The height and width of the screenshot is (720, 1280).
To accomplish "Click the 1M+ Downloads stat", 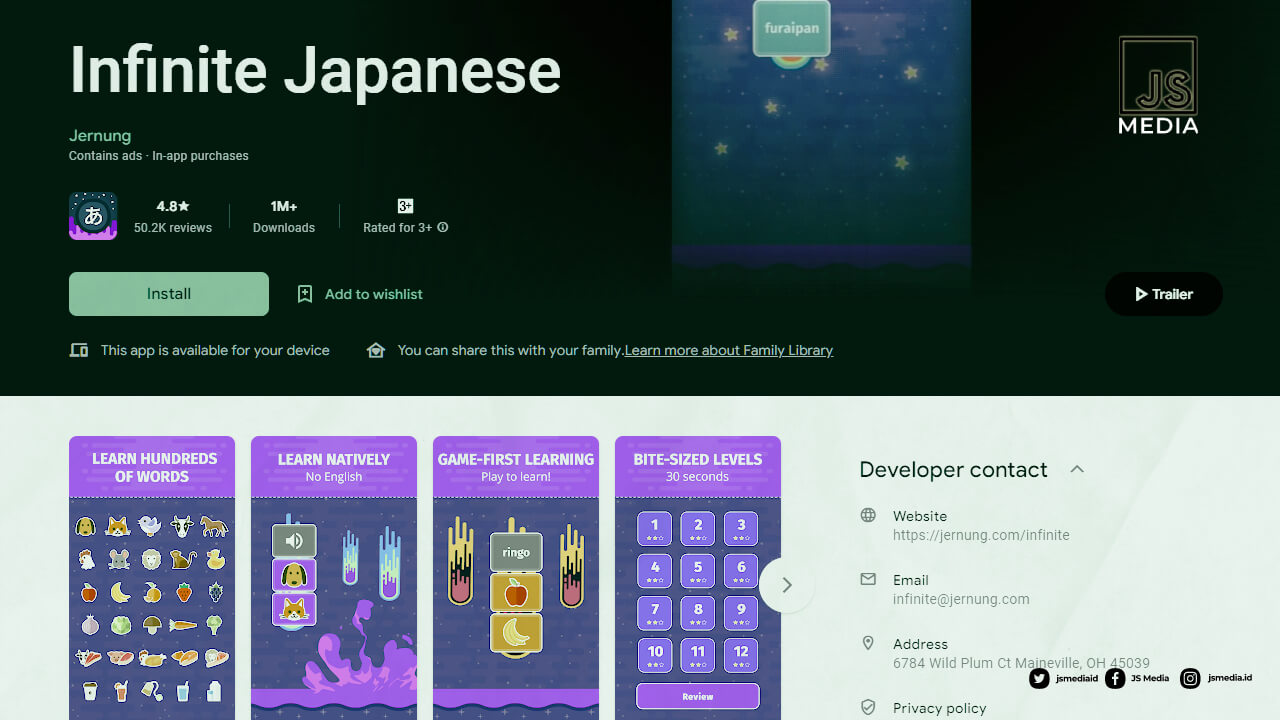I will click(284, 216).
